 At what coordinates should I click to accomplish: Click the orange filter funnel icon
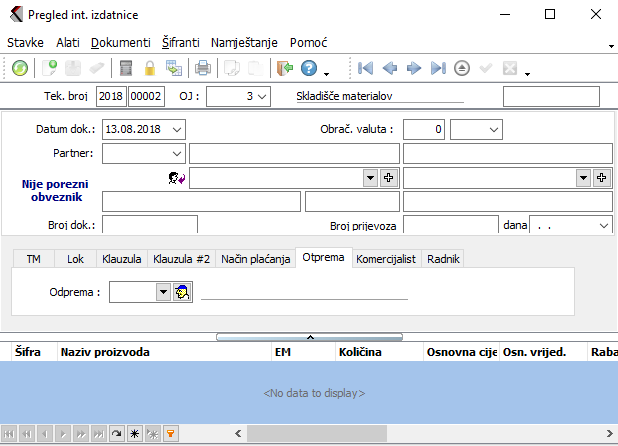coord(171,434)
